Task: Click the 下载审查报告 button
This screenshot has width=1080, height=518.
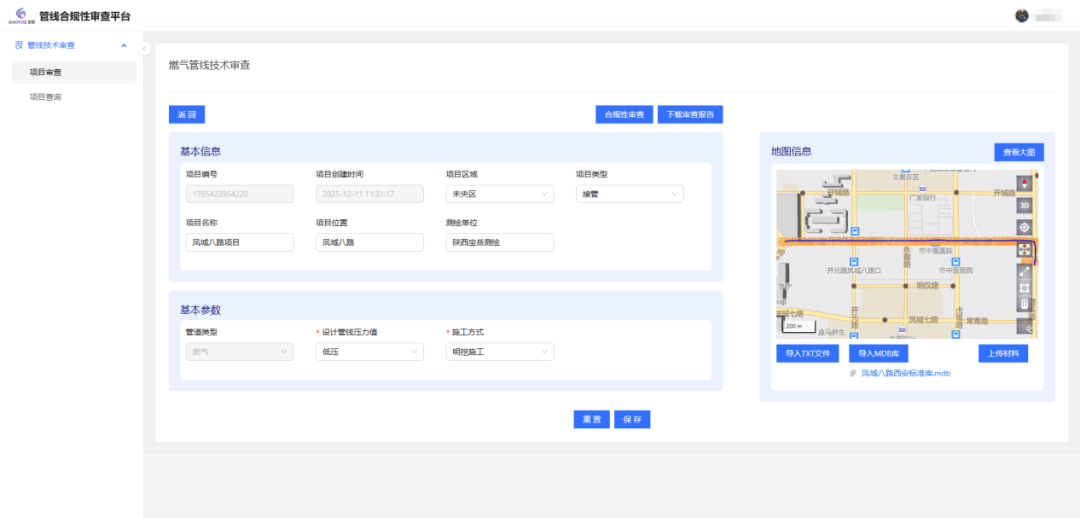Action: point(690,115)
